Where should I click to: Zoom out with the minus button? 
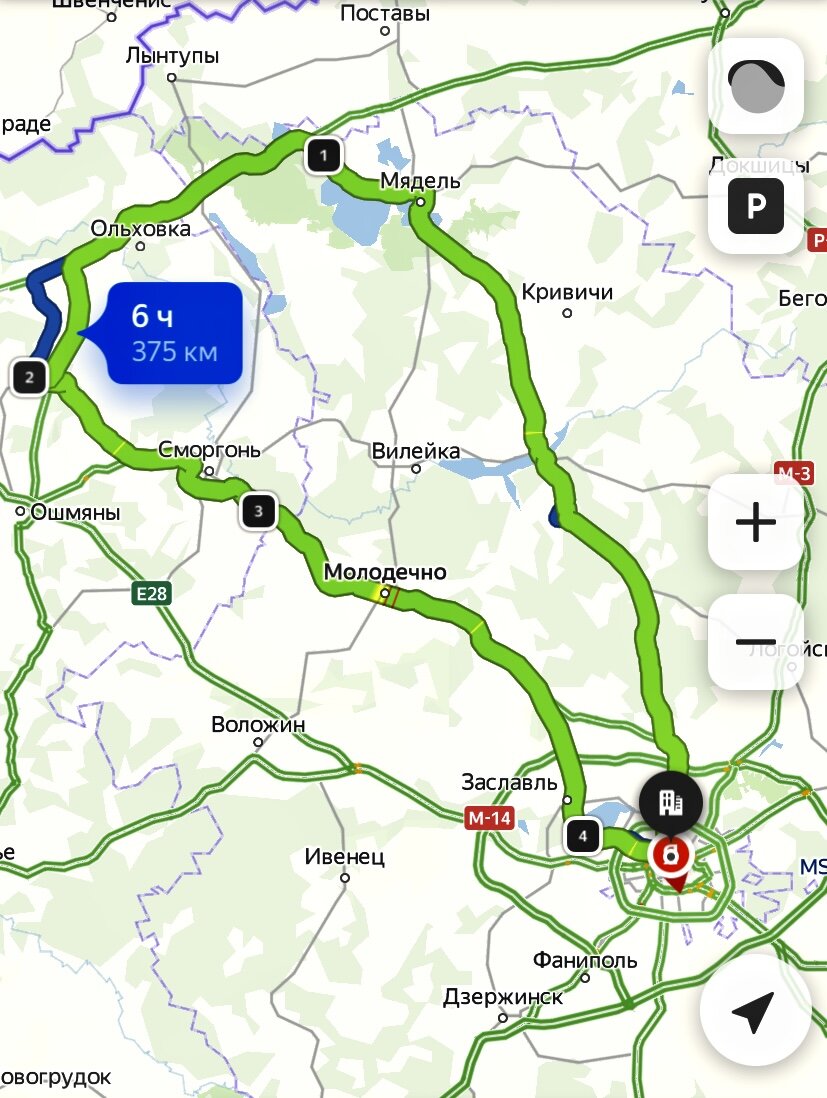756,641
